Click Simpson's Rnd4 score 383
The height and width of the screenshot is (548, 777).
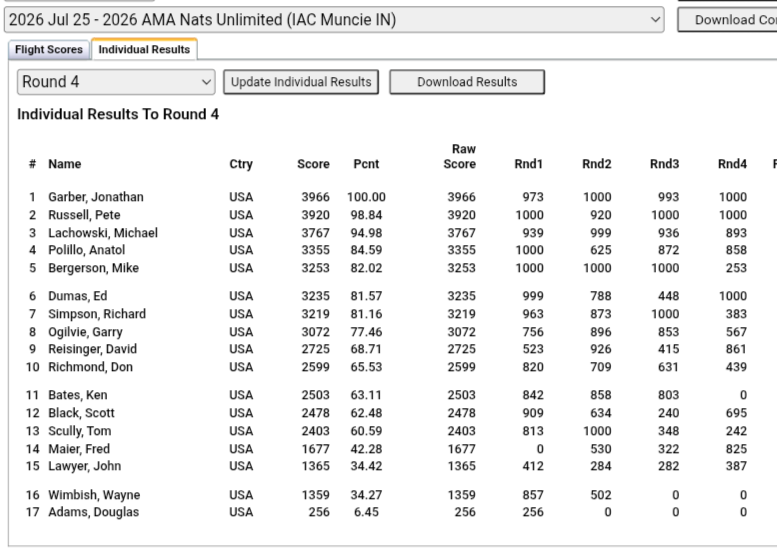tap(736, 314)
